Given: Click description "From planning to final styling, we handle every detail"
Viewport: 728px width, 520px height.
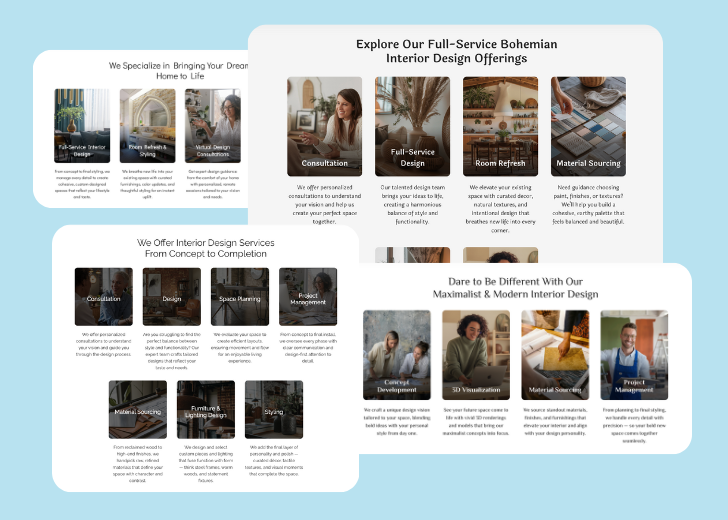Looking at the screenshot, I should (634, 425).
